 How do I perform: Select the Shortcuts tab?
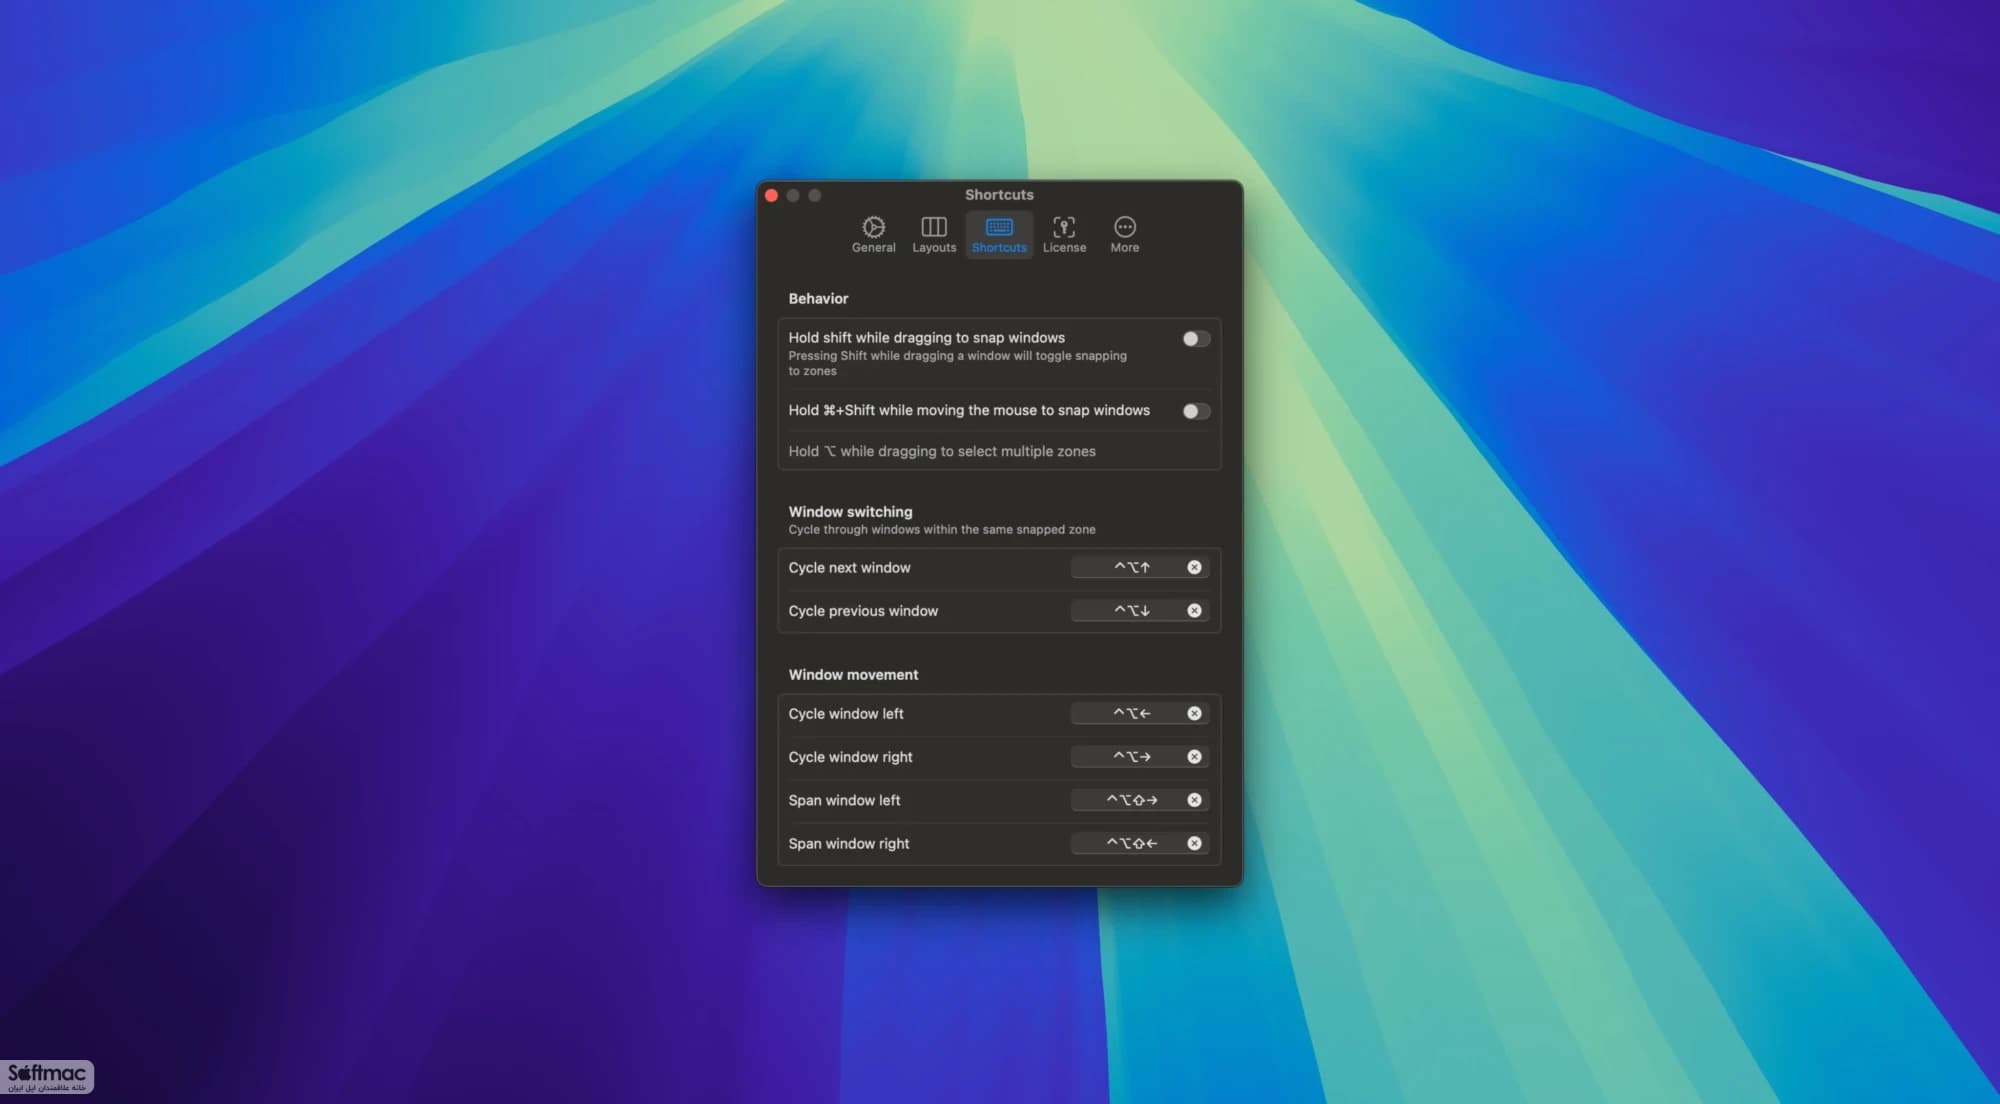coord(999,235)
